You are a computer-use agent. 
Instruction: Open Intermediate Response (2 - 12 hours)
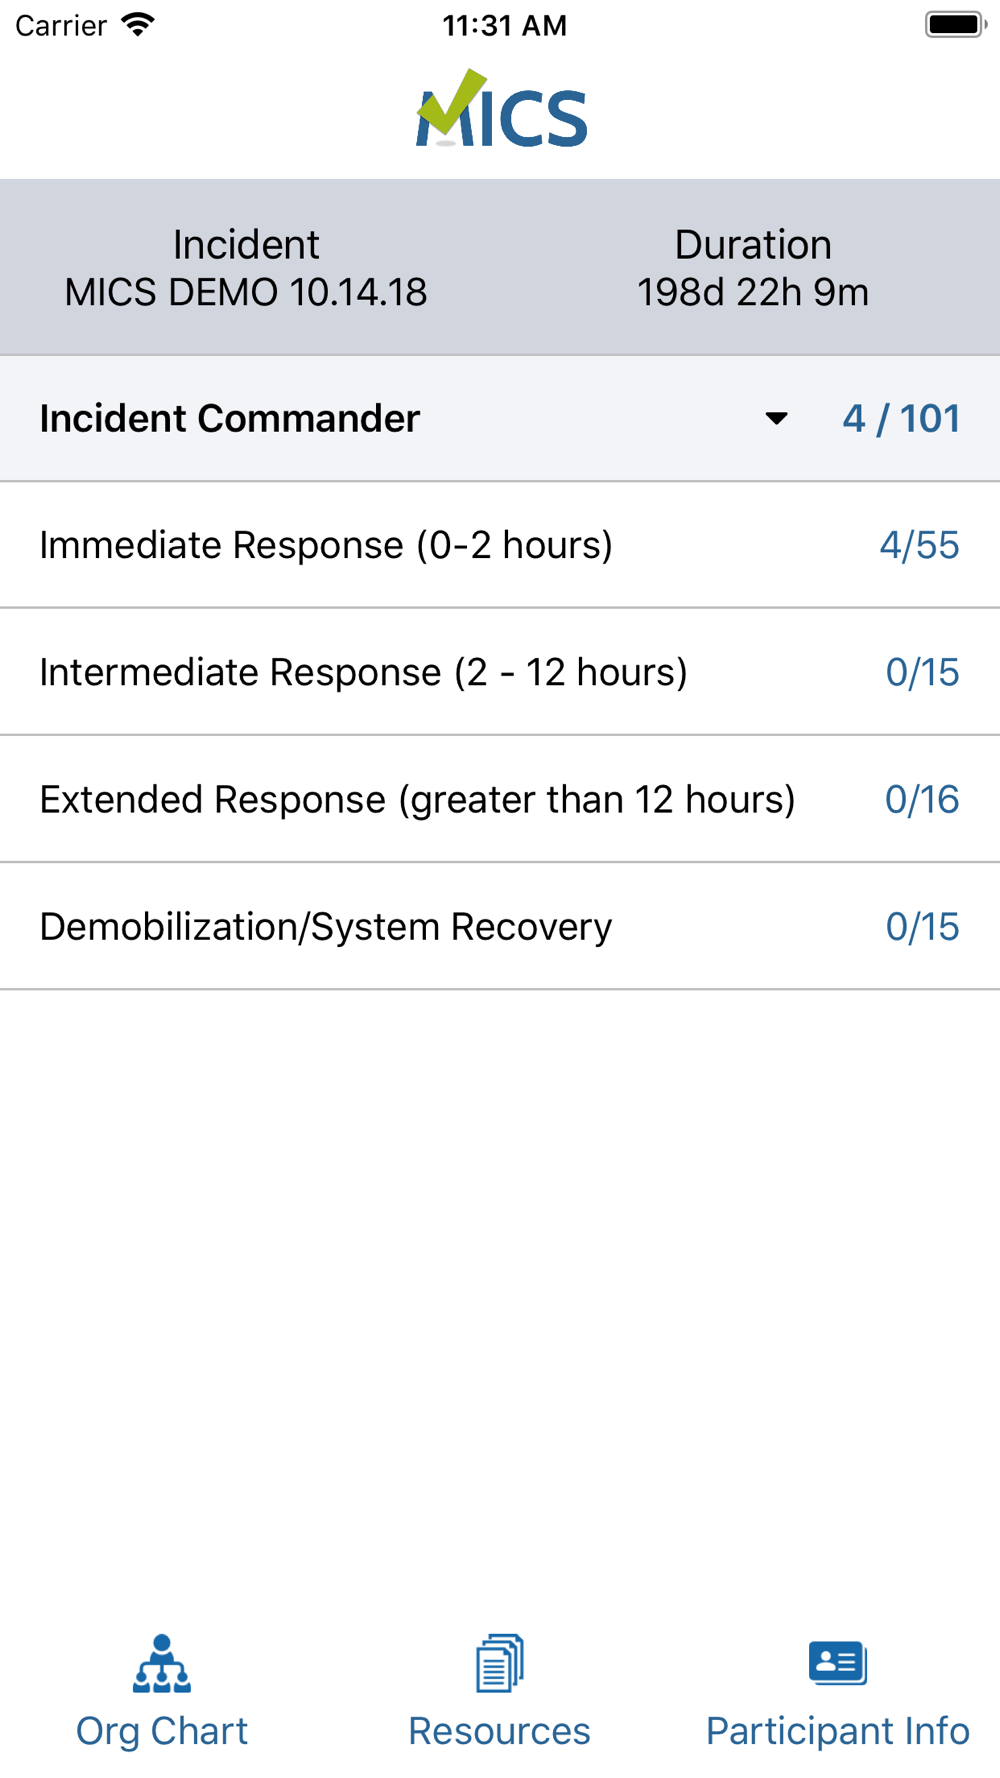(500, 672)
